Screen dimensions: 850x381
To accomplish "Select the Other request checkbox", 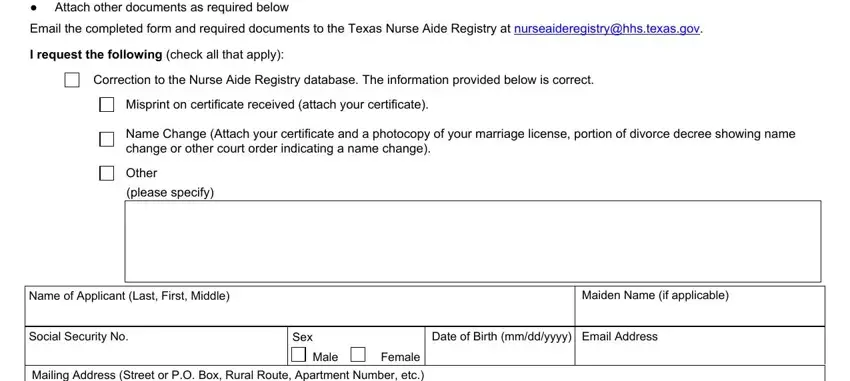I will point(107,173).
